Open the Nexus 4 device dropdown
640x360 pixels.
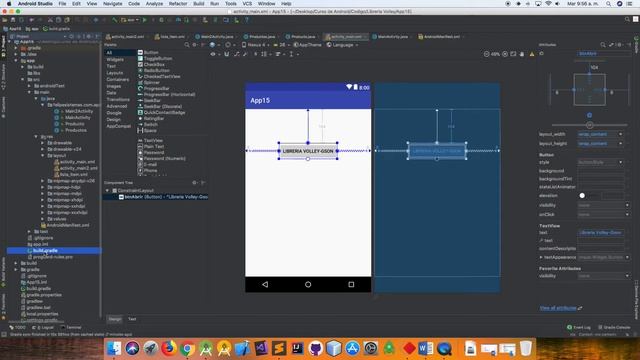coord(255,45)
